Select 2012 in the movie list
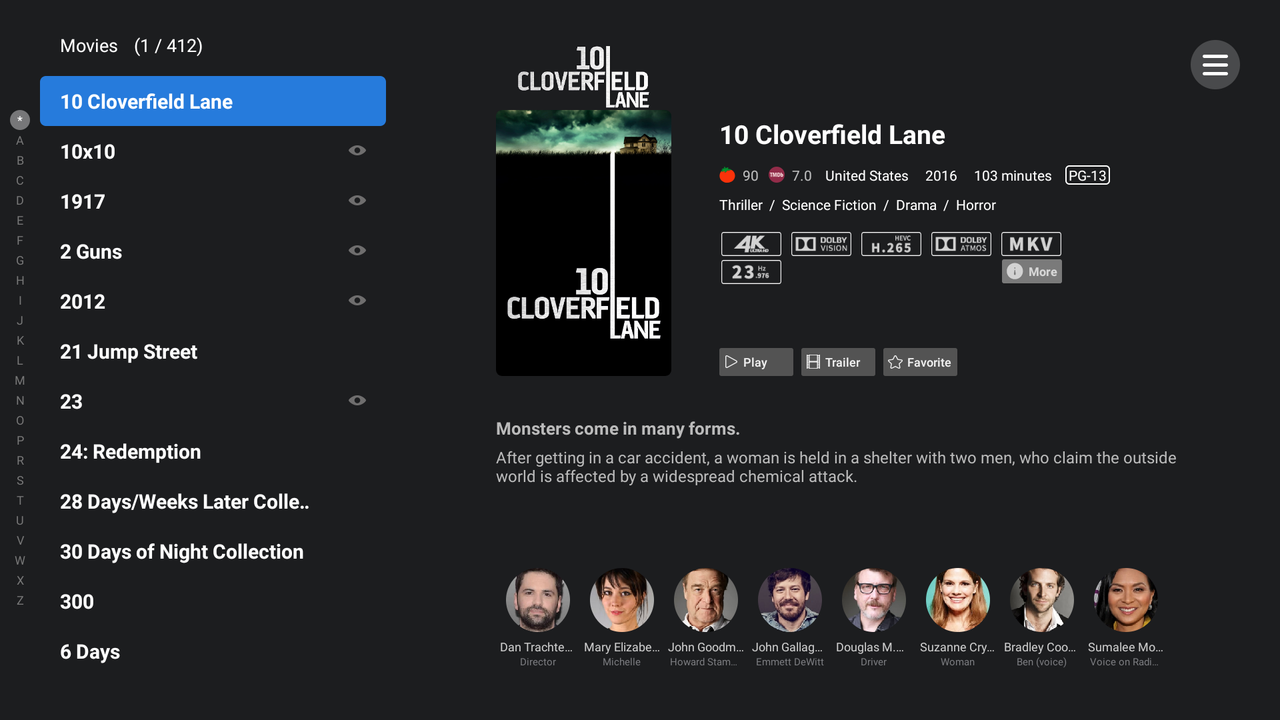The width and height of the screenshot is (1280, 720). [x=213, y=301]
